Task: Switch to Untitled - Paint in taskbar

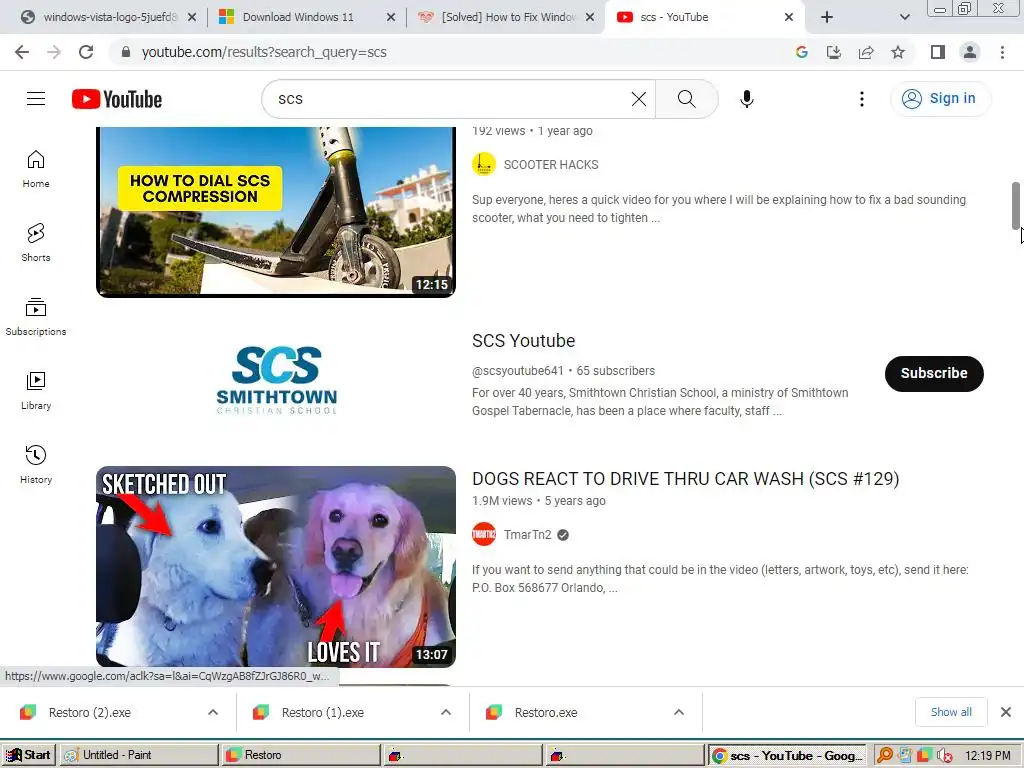Action: 139,755
